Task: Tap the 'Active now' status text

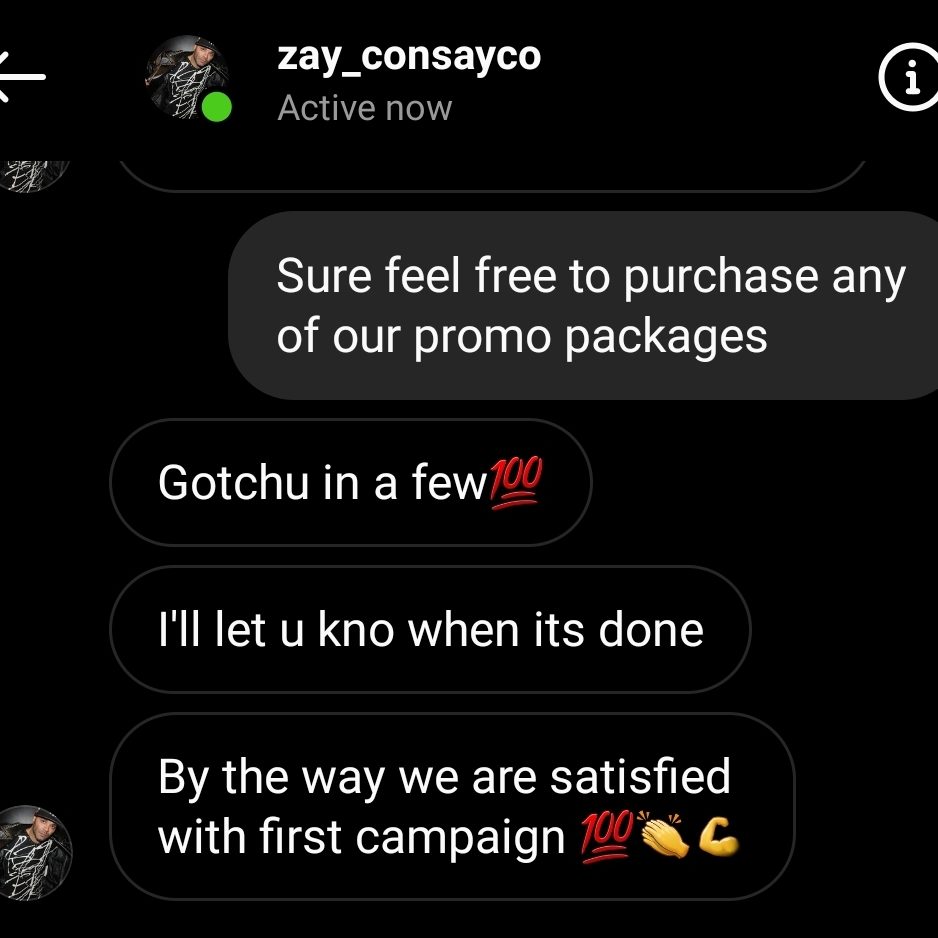Action: tap(365, 108)
